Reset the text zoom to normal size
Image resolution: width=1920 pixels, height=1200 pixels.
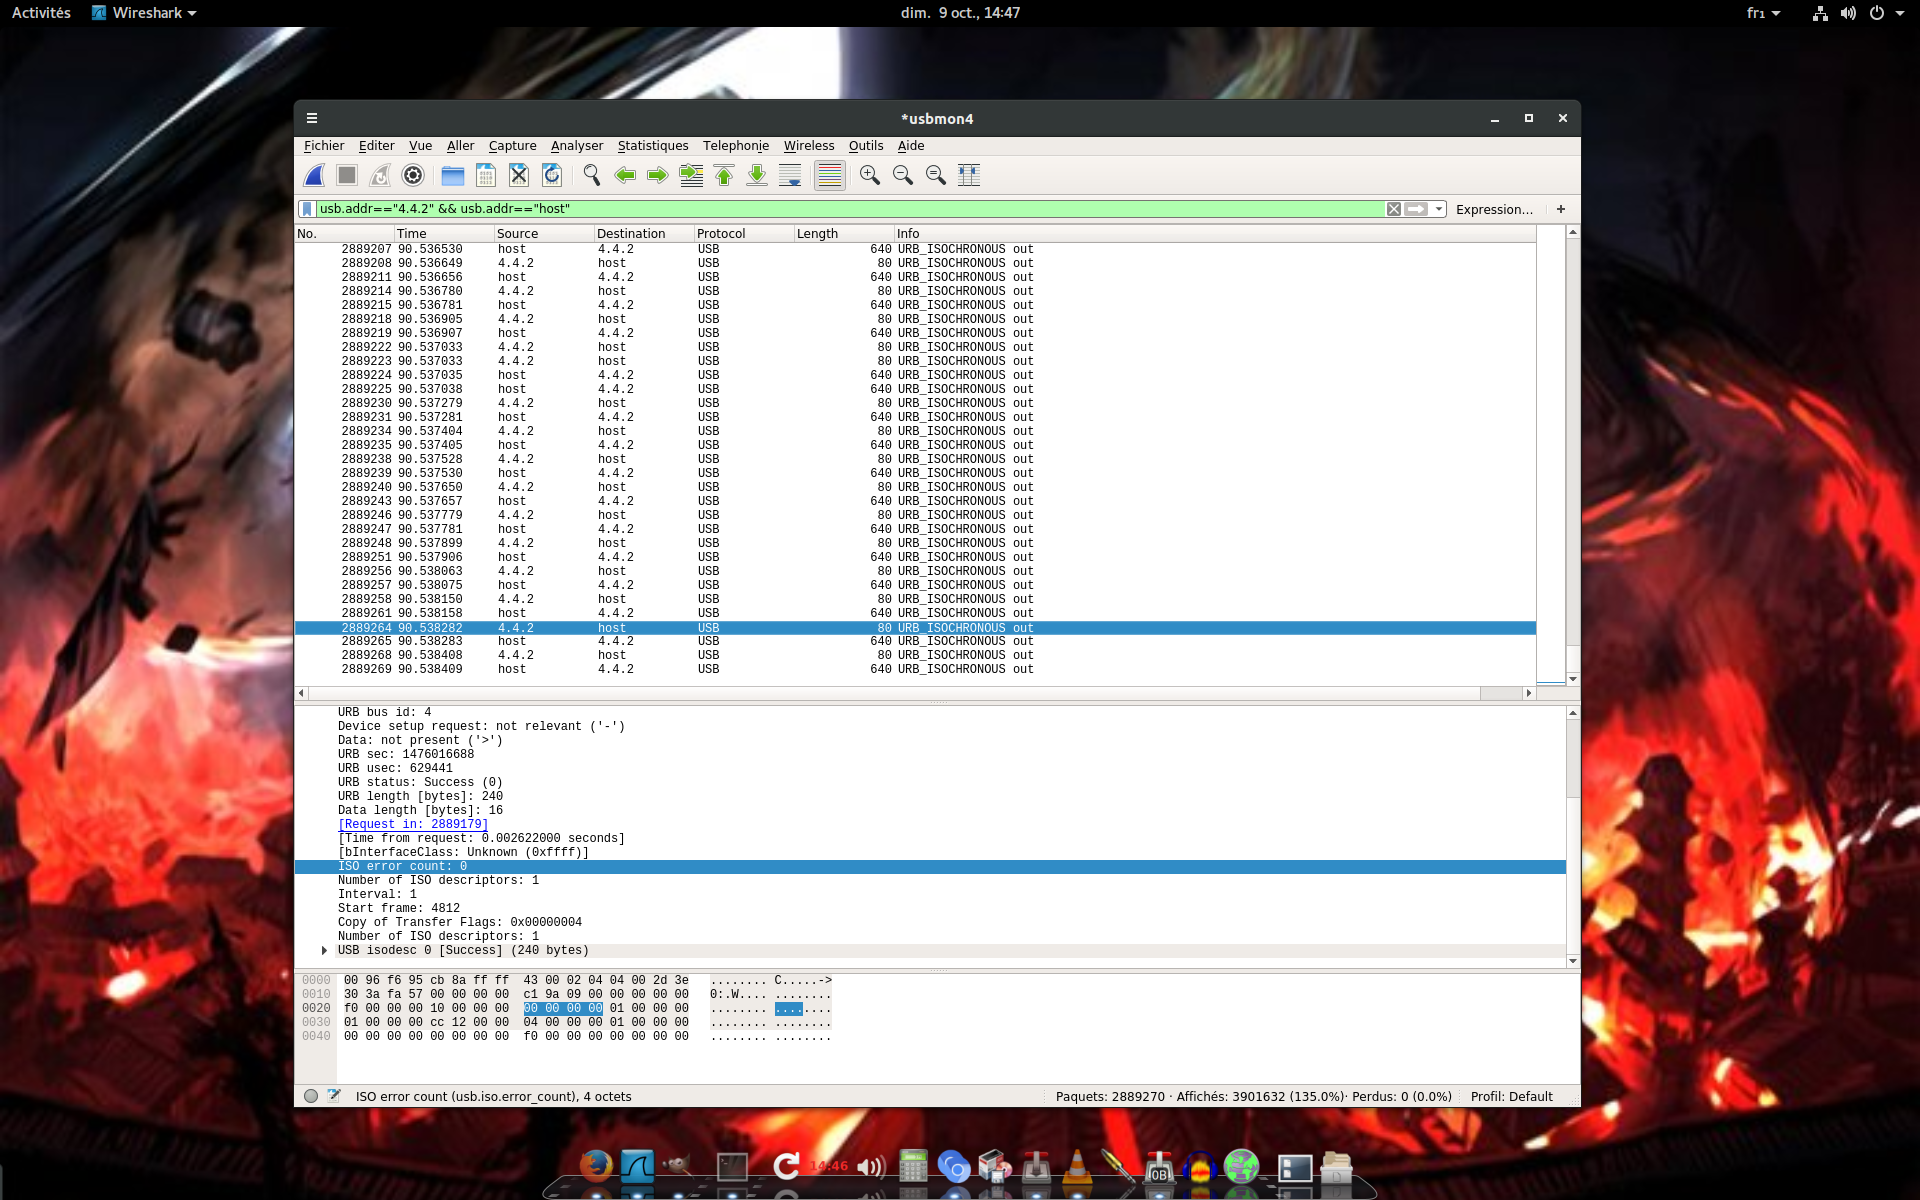(936, 176)
